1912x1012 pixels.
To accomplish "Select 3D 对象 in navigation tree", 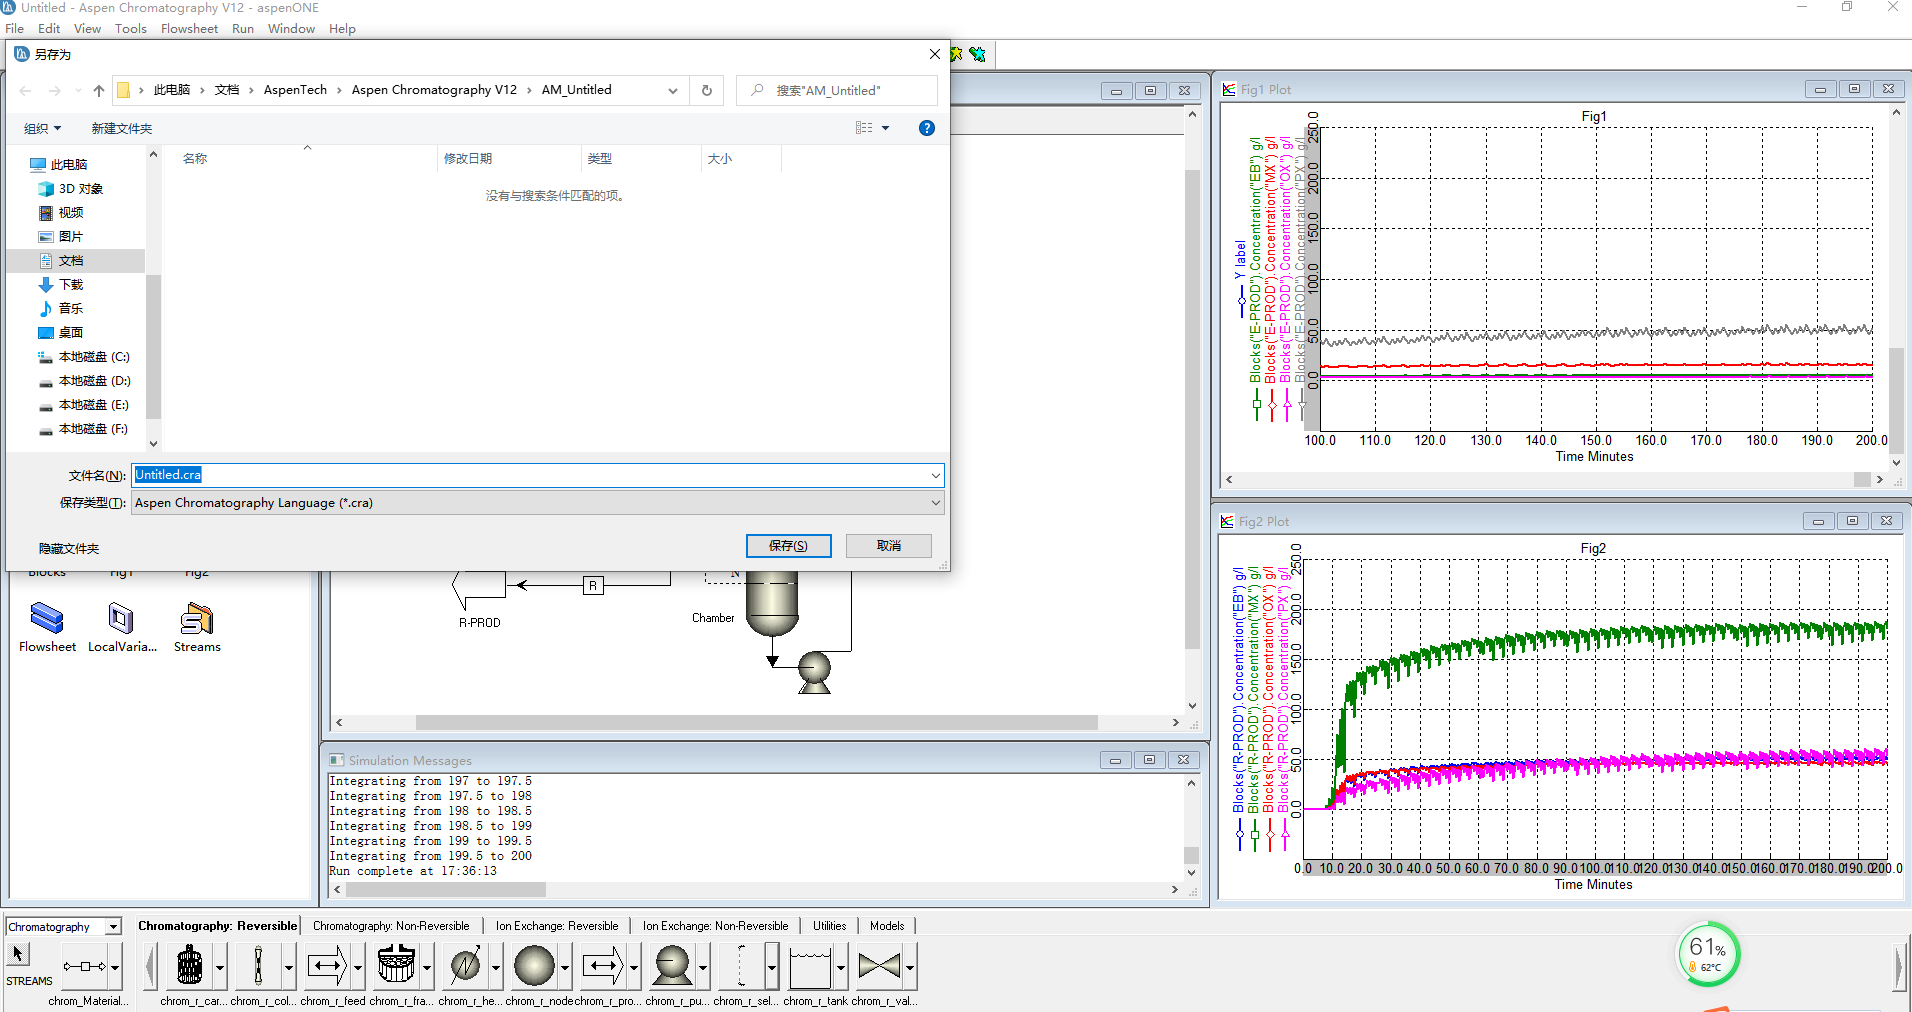I will [80, 189].
